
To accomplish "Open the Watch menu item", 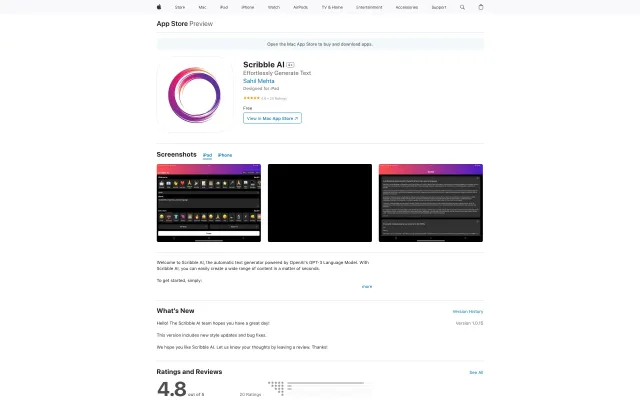I will point(274,6).
